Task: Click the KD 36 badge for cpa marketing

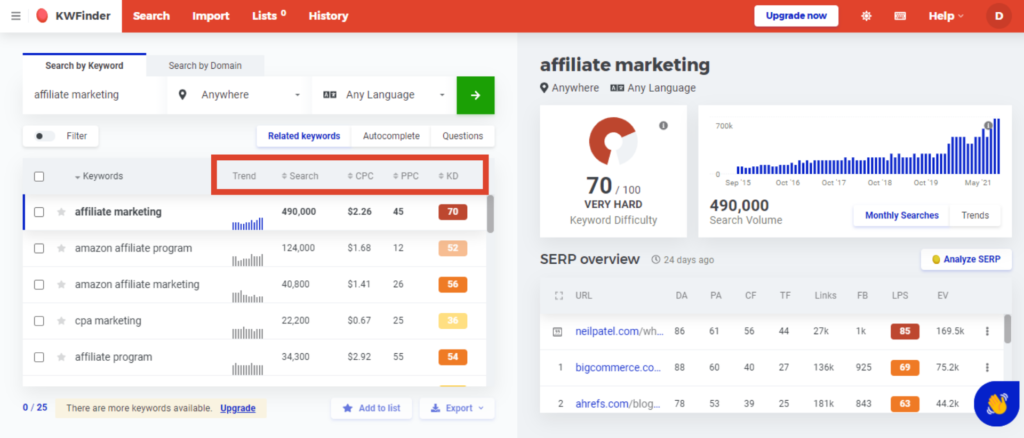Action: 453,321
